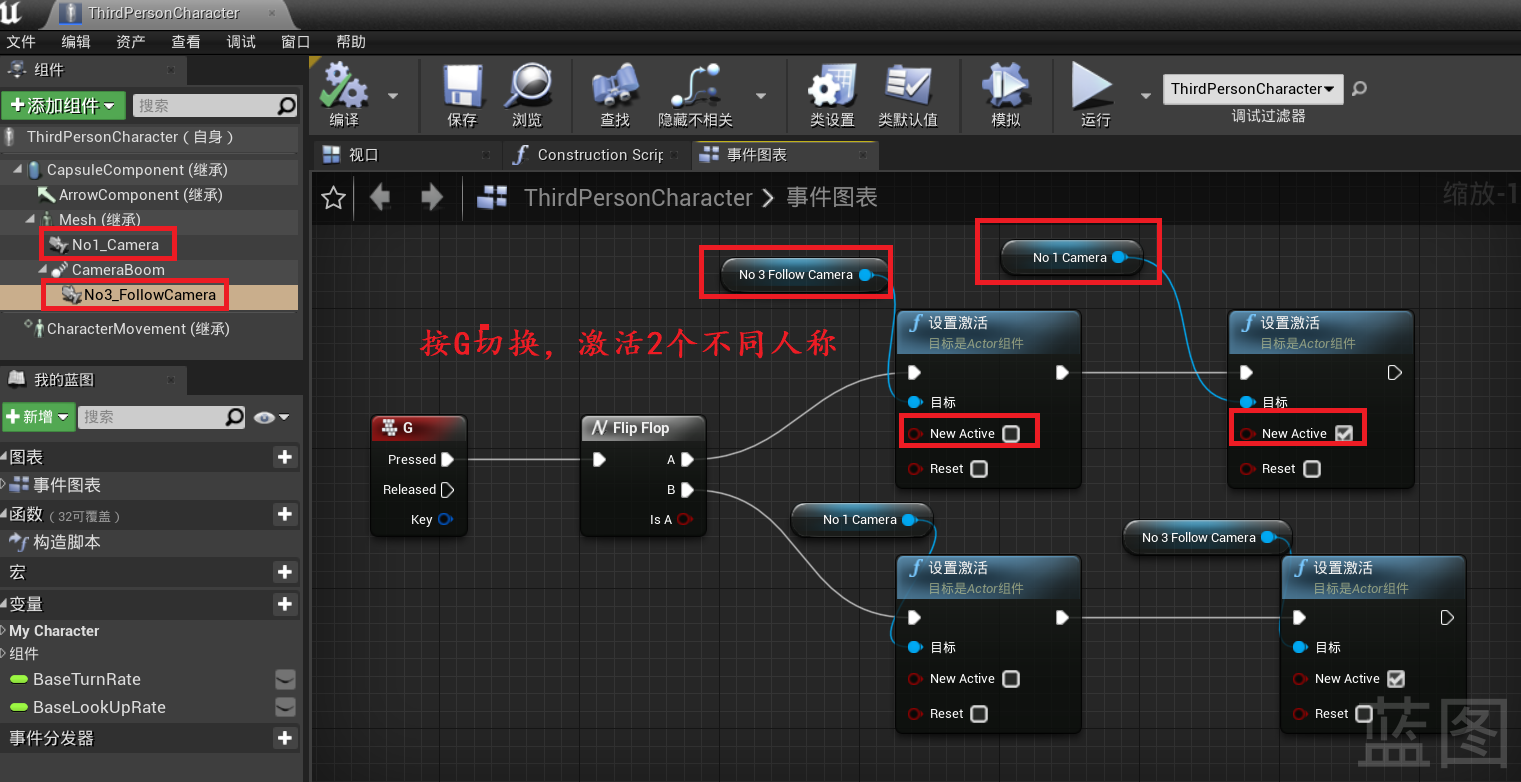Open the 窗口 (Window) menu

296,41
